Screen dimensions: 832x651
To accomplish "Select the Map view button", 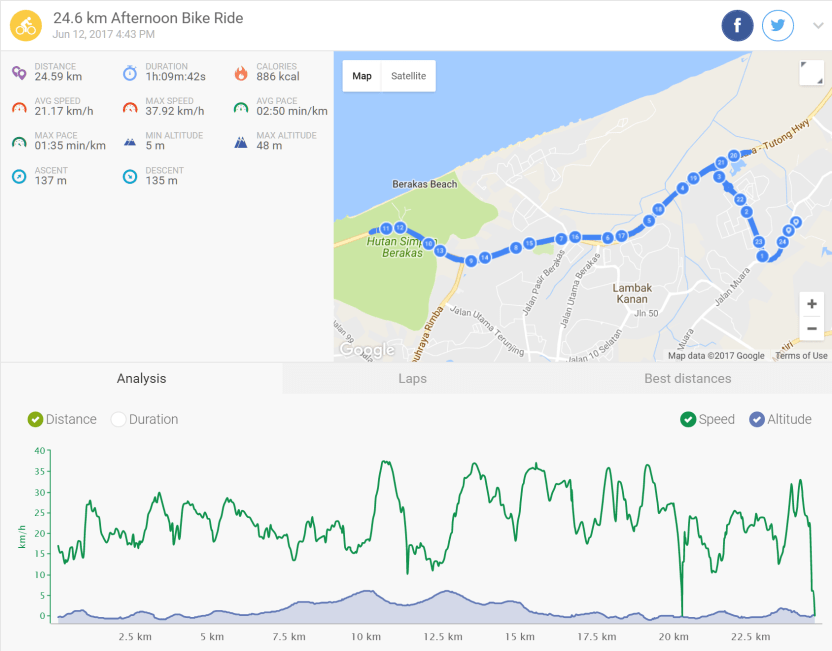I will [362, 76].
